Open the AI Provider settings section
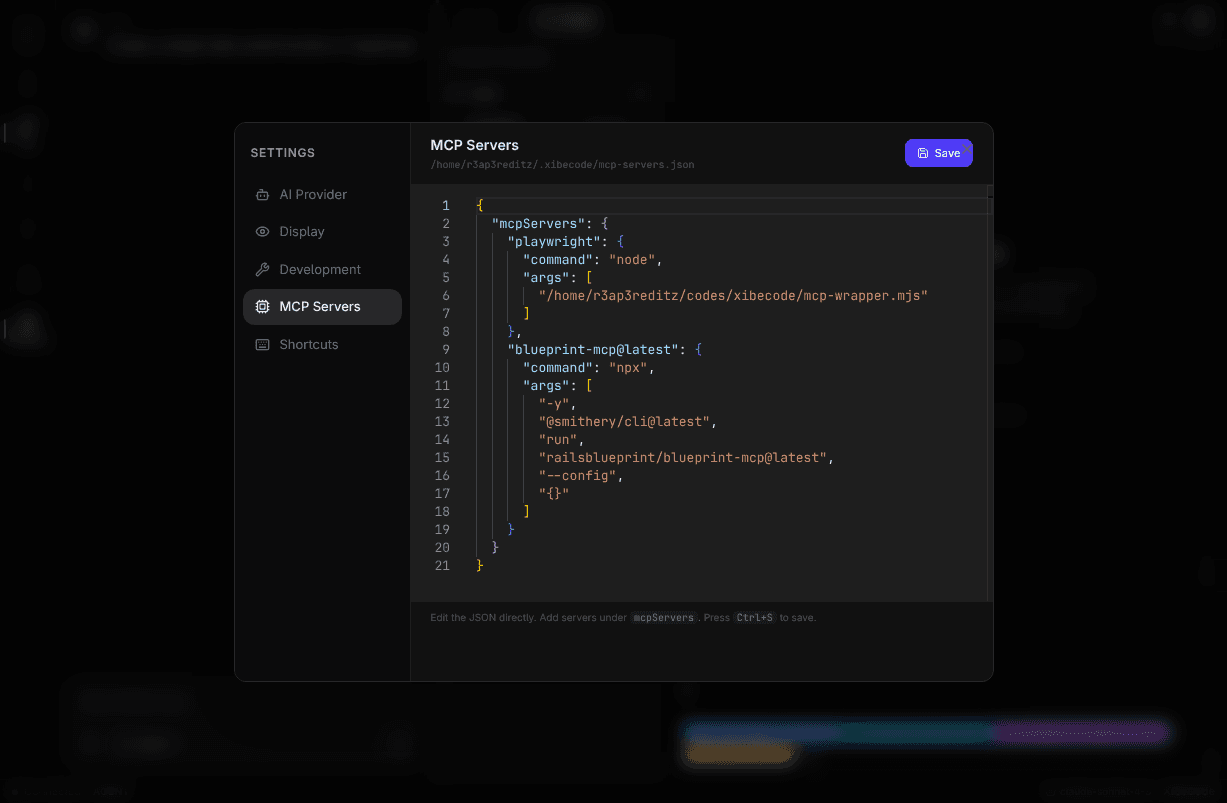The height and width of the screenshot is (803, 1227). pos(313,194)
